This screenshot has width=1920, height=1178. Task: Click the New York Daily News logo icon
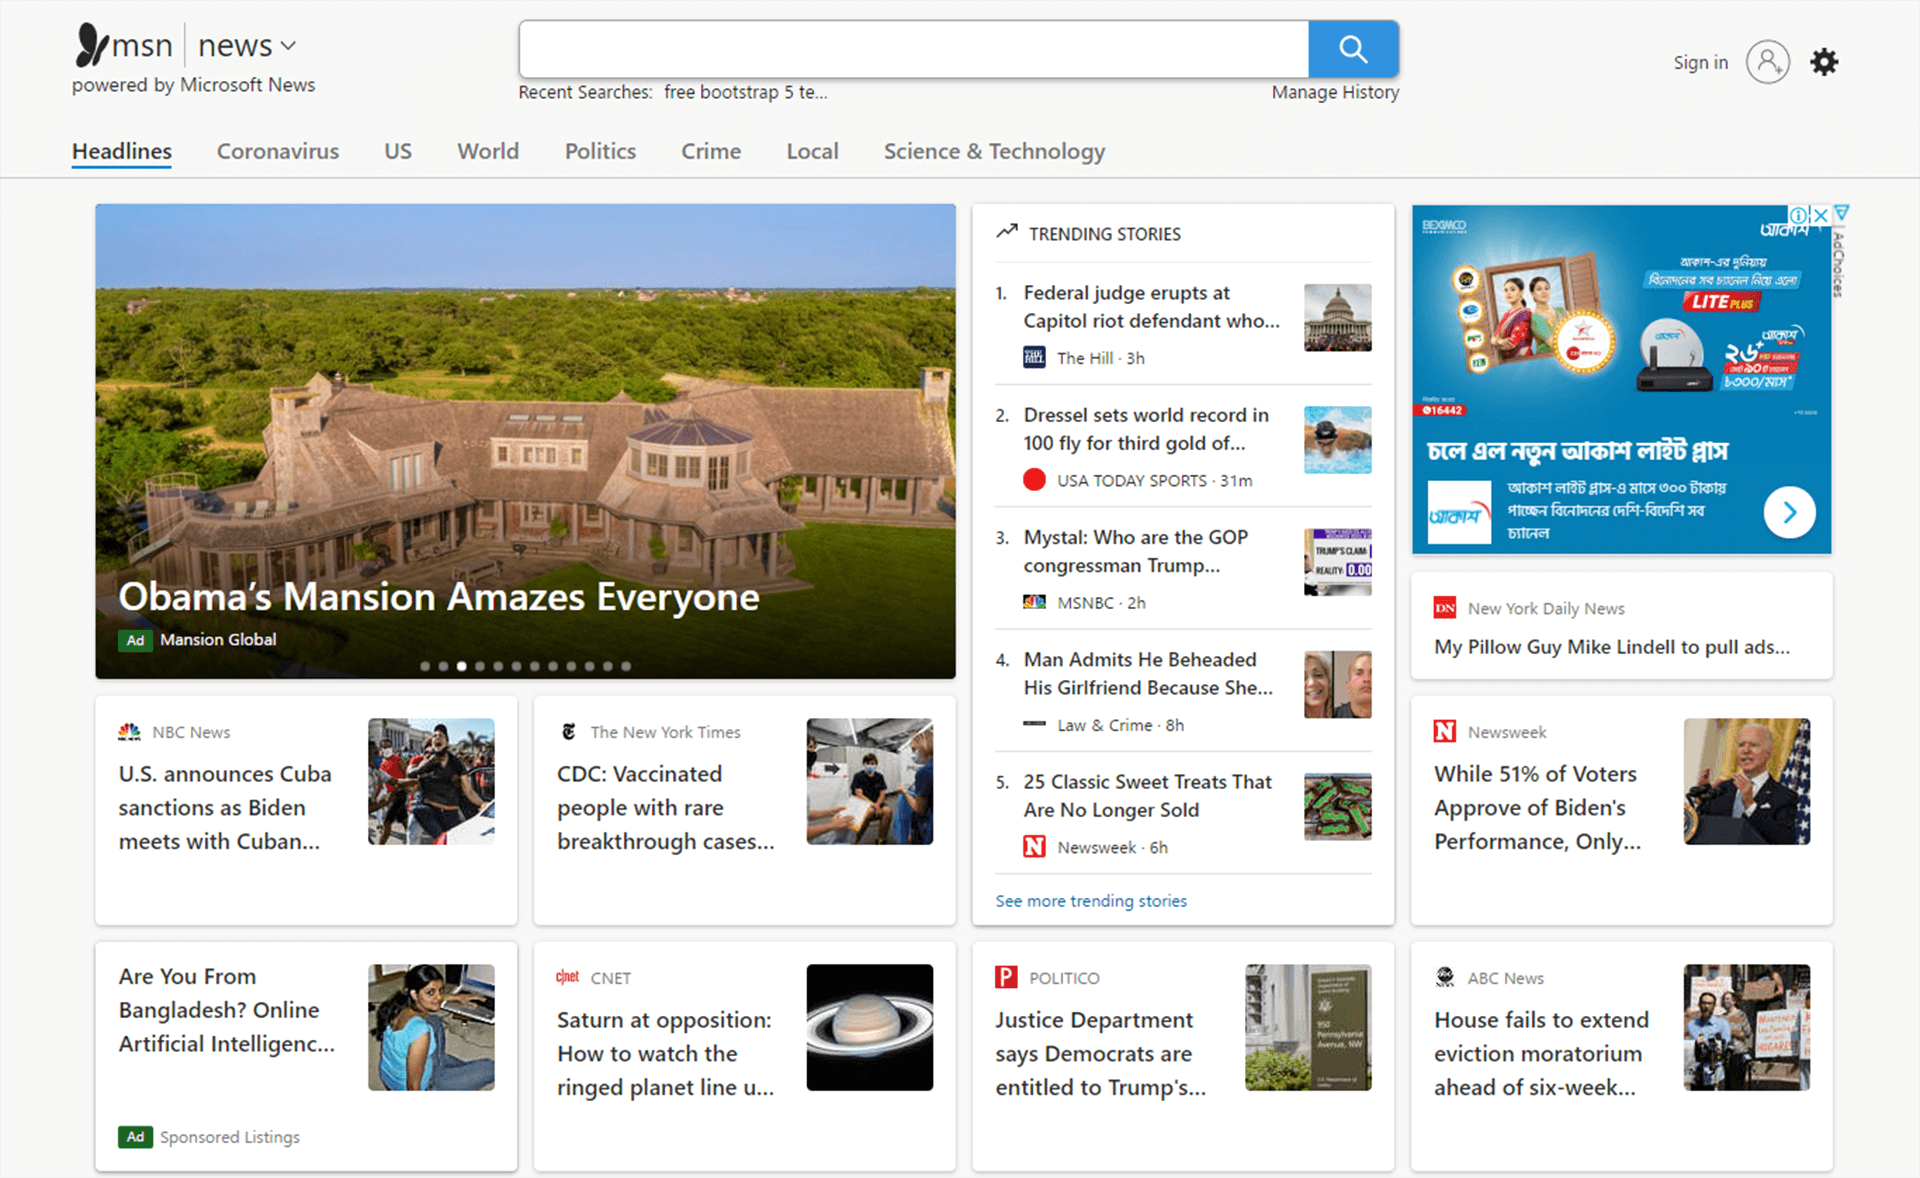1445,608
